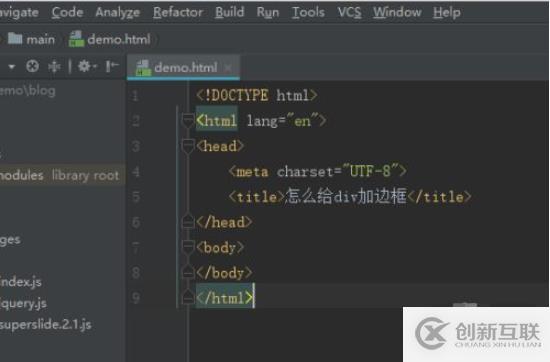Select the superslide.2.1.js file

coord(46,325)
